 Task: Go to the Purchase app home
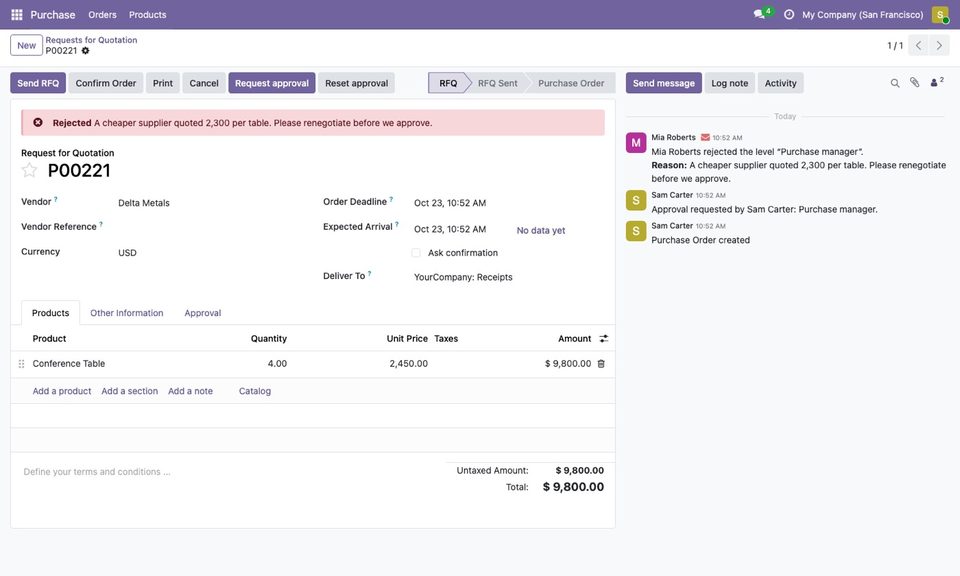coord(53,15)
